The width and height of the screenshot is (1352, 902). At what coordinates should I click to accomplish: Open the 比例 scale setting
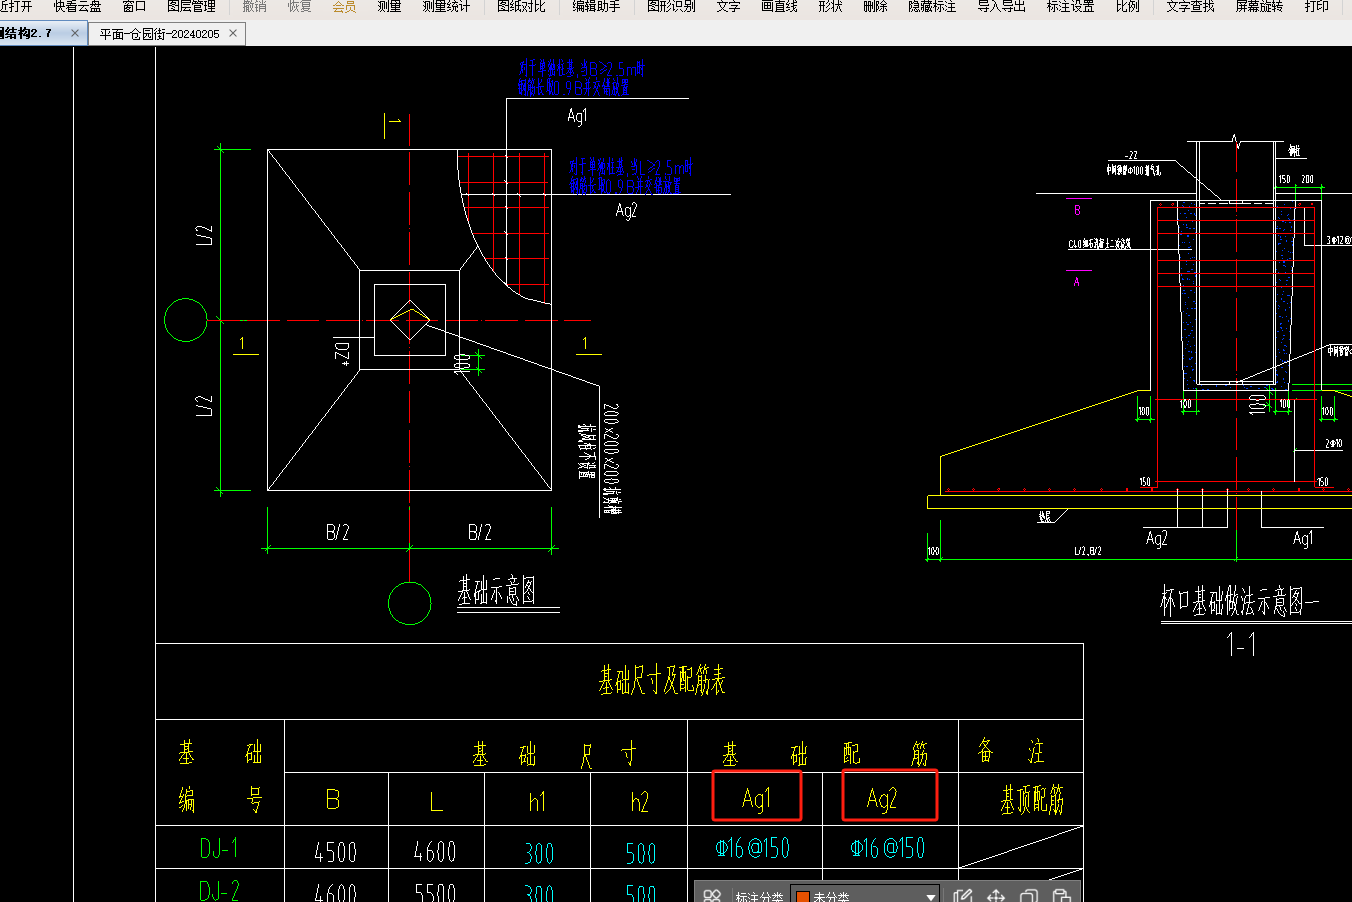1127,6
